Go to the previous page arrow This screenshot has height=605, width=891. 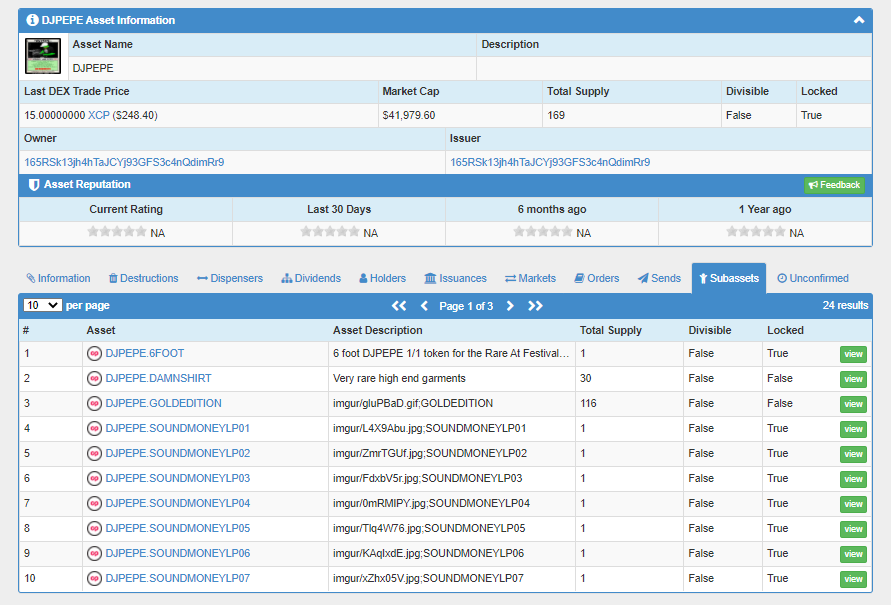tap(424, 306)
